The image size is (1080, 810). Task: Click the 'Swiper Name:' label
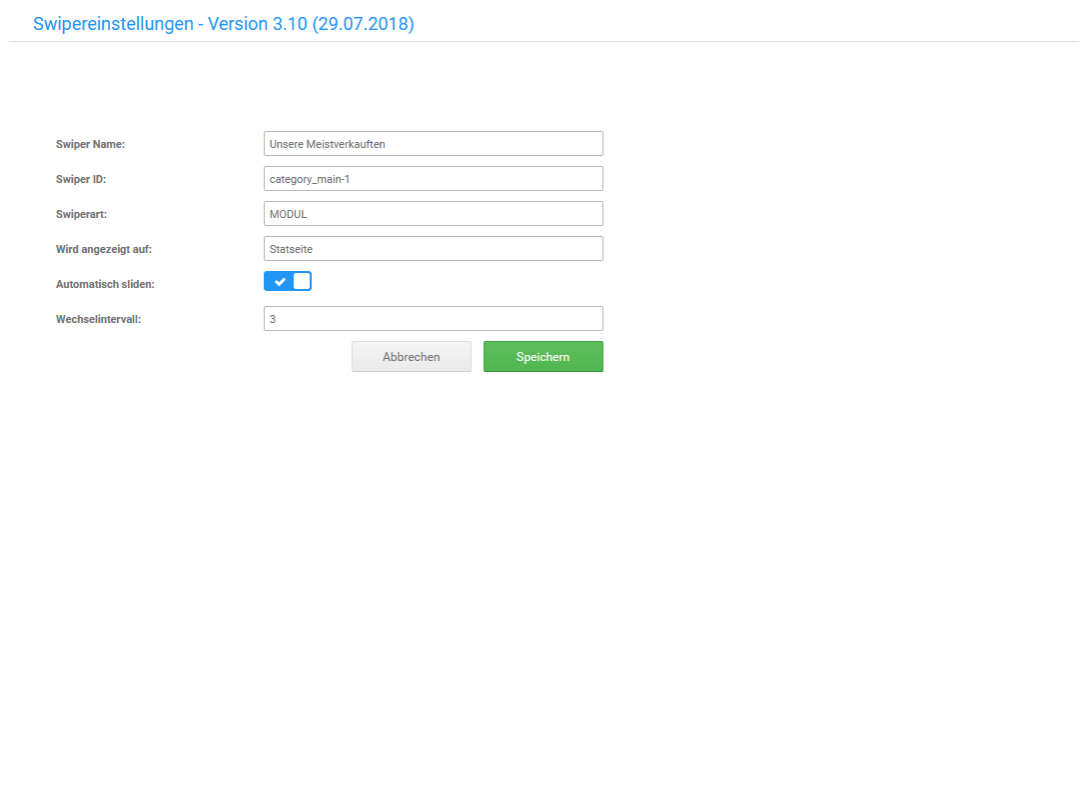coord(90,144)
